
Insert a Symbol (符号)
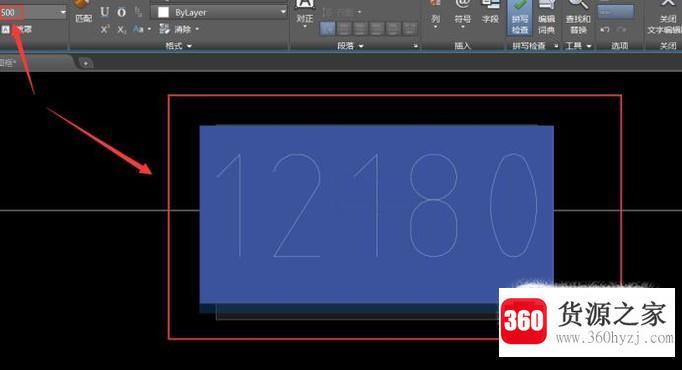point(462,14)
